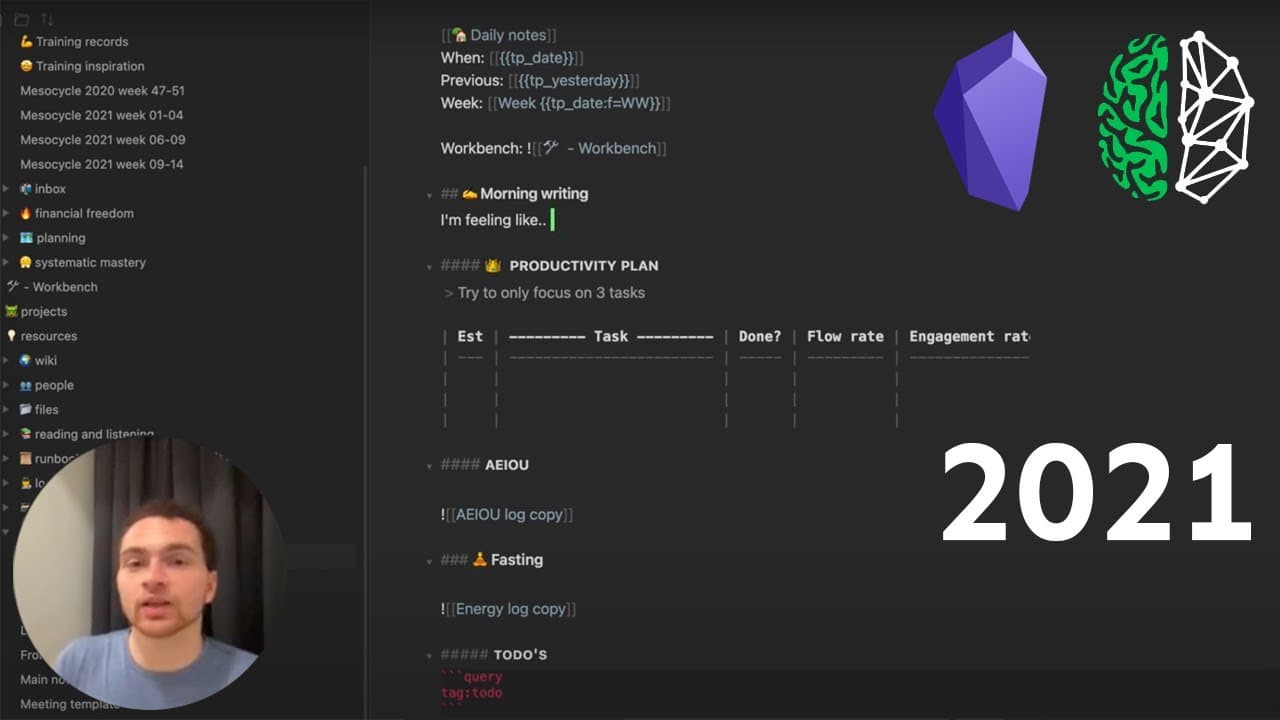Click the sidebar file list scrollbar
The width and height of the screenshot is (1280, 720).
pyautogui.click(x=364, y=440)
